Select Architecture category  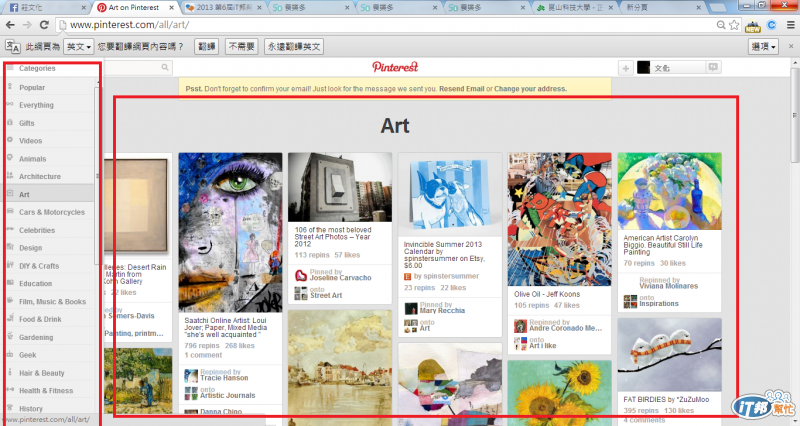pos(40,177)
